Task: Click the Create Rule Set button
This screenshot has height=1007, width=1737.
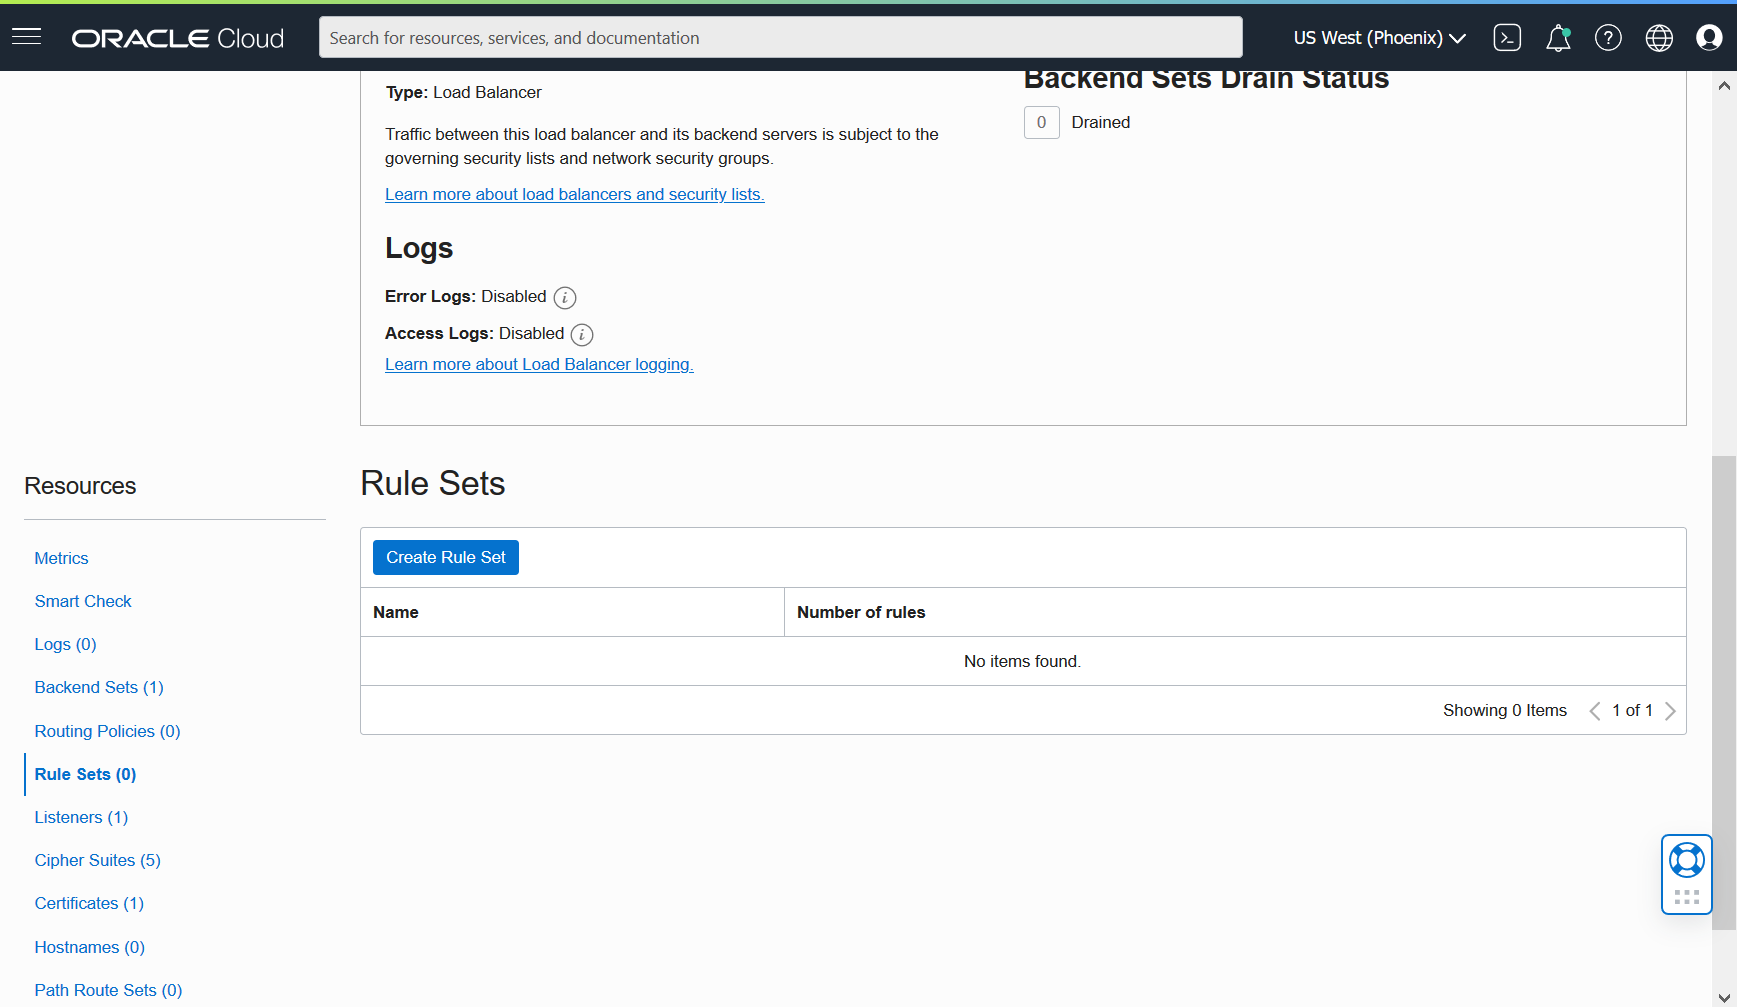Action: [446, 557]
